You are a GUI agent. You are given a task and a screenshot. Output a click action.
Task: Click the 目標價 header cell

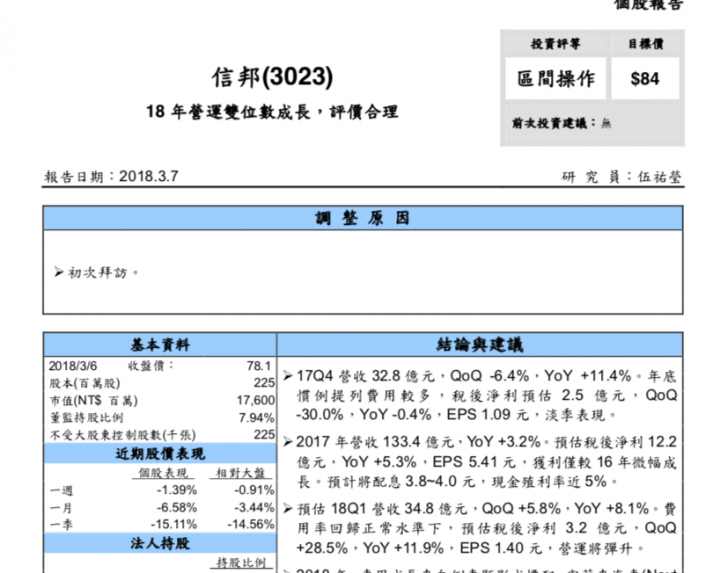point(646,44)
